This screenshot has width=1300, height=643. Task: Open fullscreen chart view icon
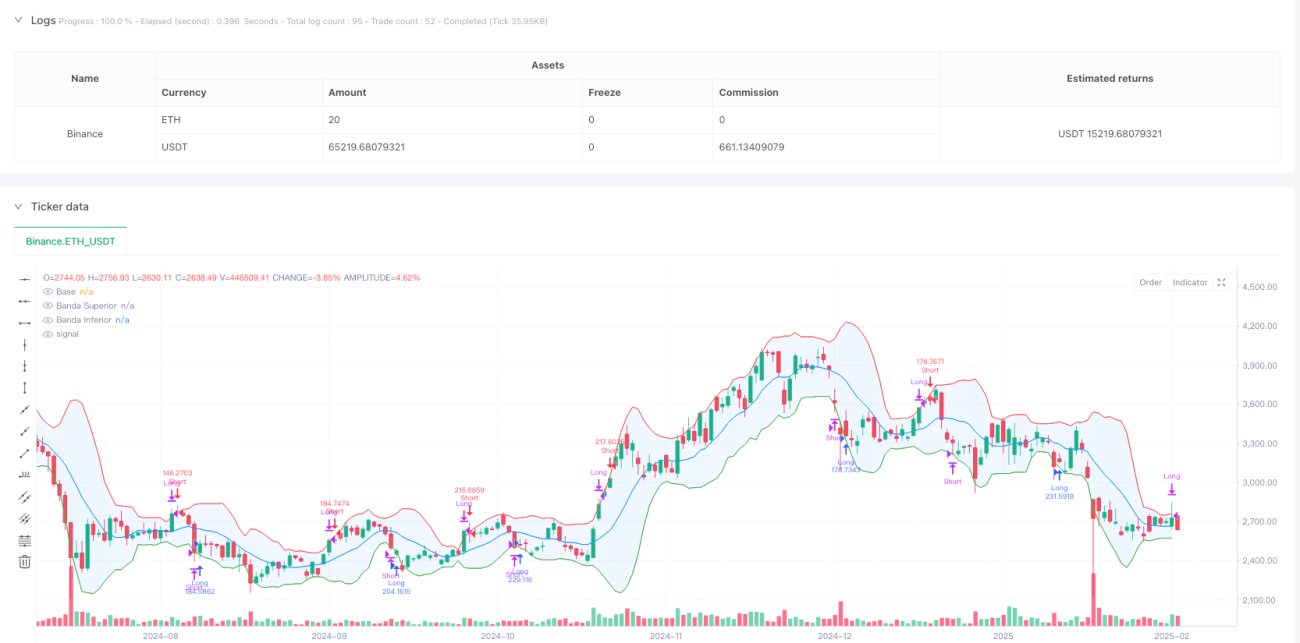click(x=1221, y=282)
